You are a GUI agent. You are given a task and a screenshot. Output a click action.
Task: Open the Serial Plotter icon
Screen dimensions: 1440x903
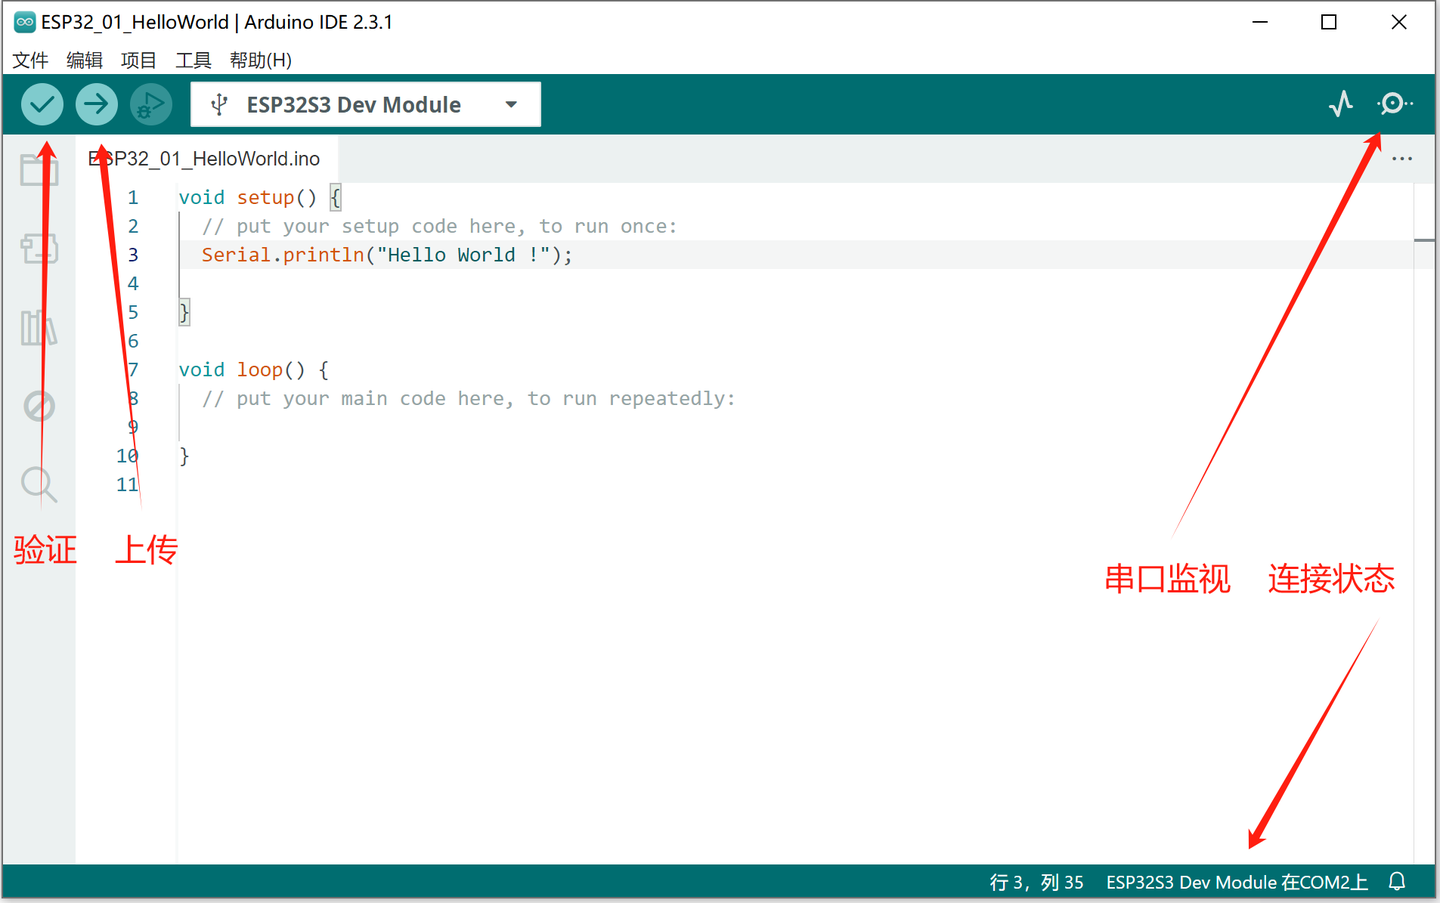[x=1341, y=103]
